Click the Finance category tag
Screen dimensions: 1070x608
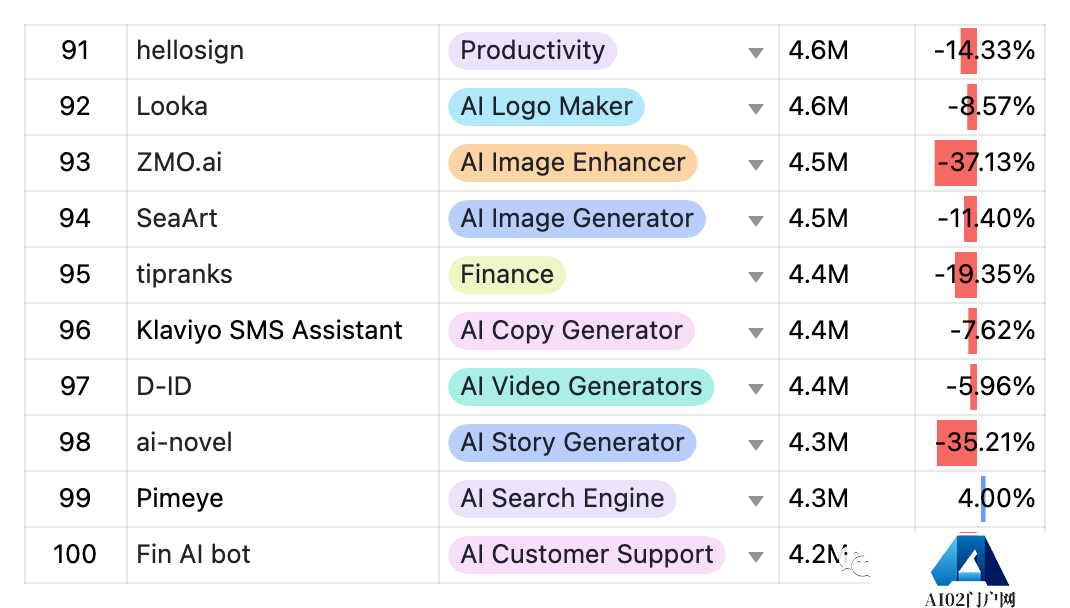tap(506, 275)
